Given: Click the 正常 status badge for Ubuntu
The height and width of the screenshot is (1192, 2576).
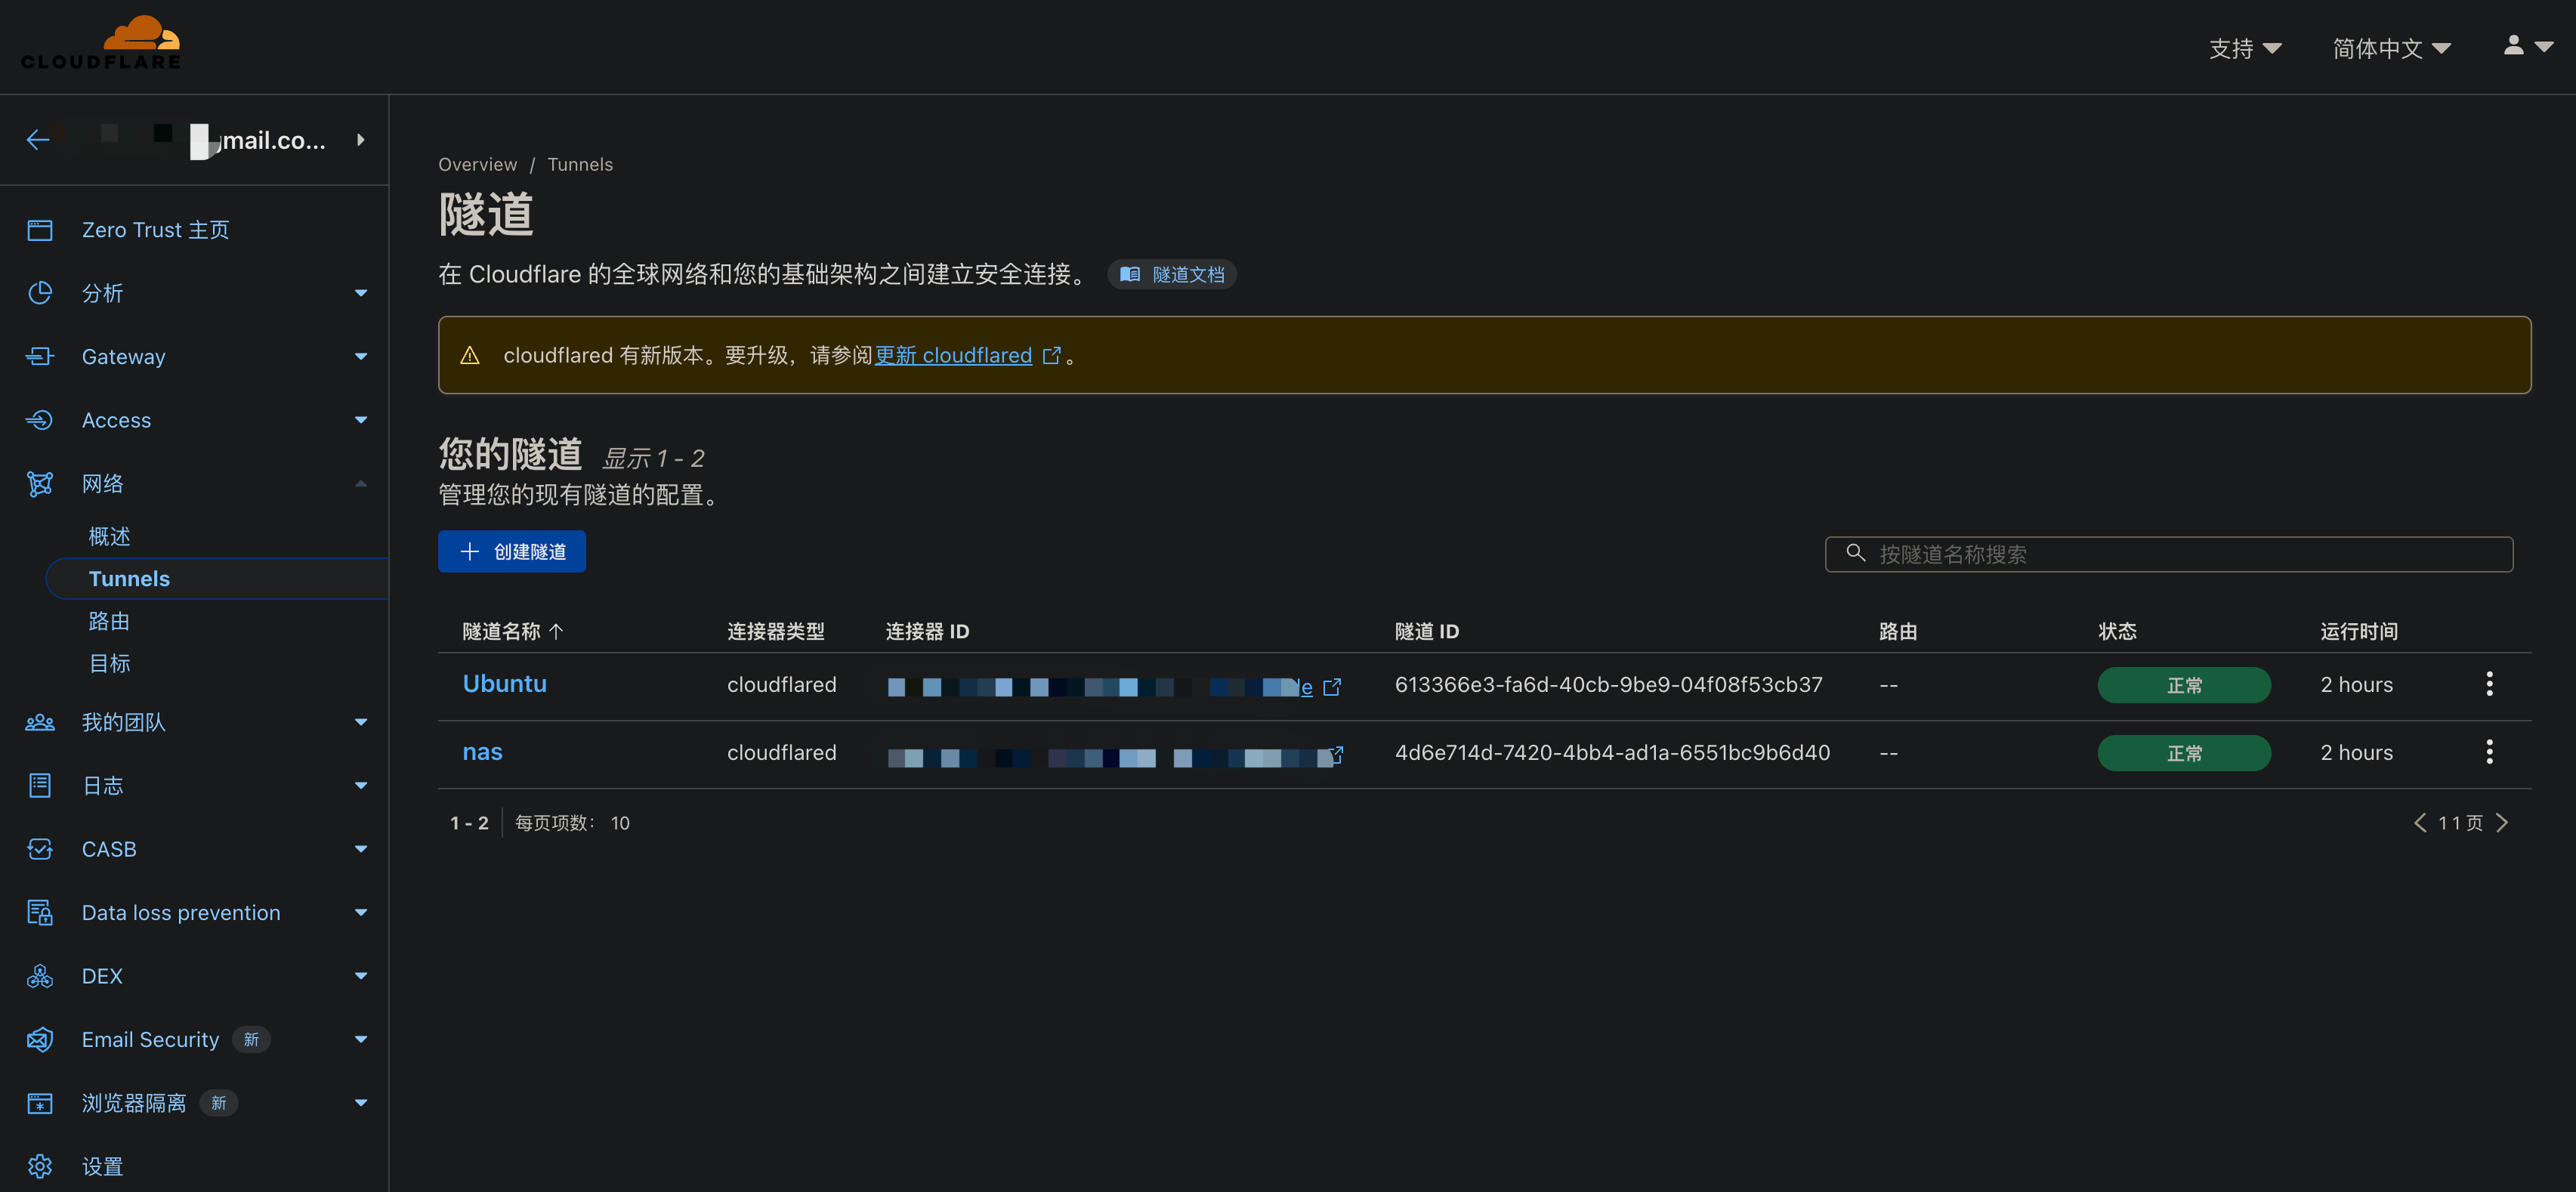Looking at the screenshot, I should pos(2184,685).
